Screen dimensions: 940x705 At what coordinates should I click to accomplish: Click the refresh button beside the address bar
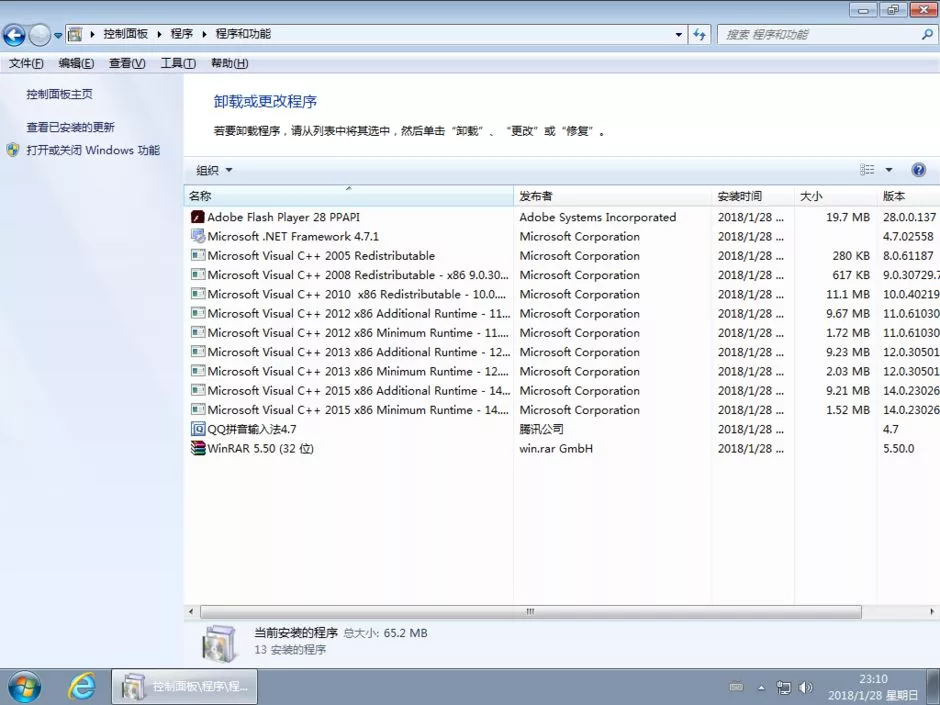point(700,33)
